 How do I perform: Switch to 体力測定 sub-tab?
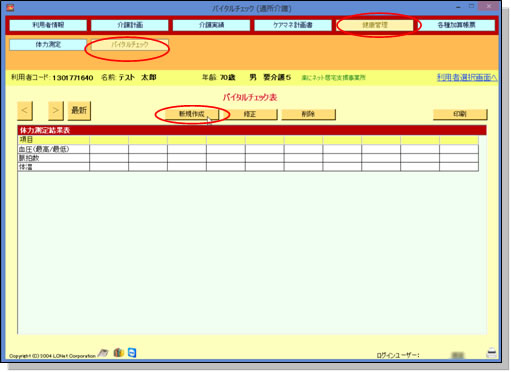pyautogui.click(x=48, y=45)
